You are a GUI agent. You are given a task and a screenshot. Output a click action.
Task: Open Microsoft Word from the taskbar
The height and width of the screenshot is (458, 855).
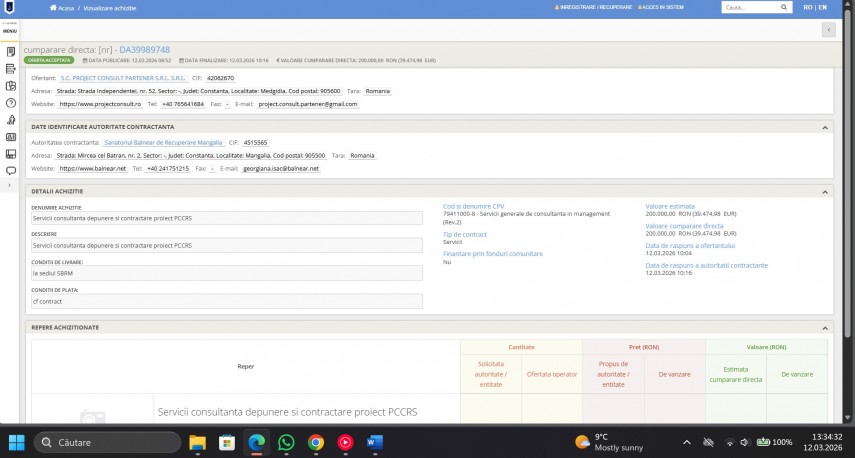375,442
